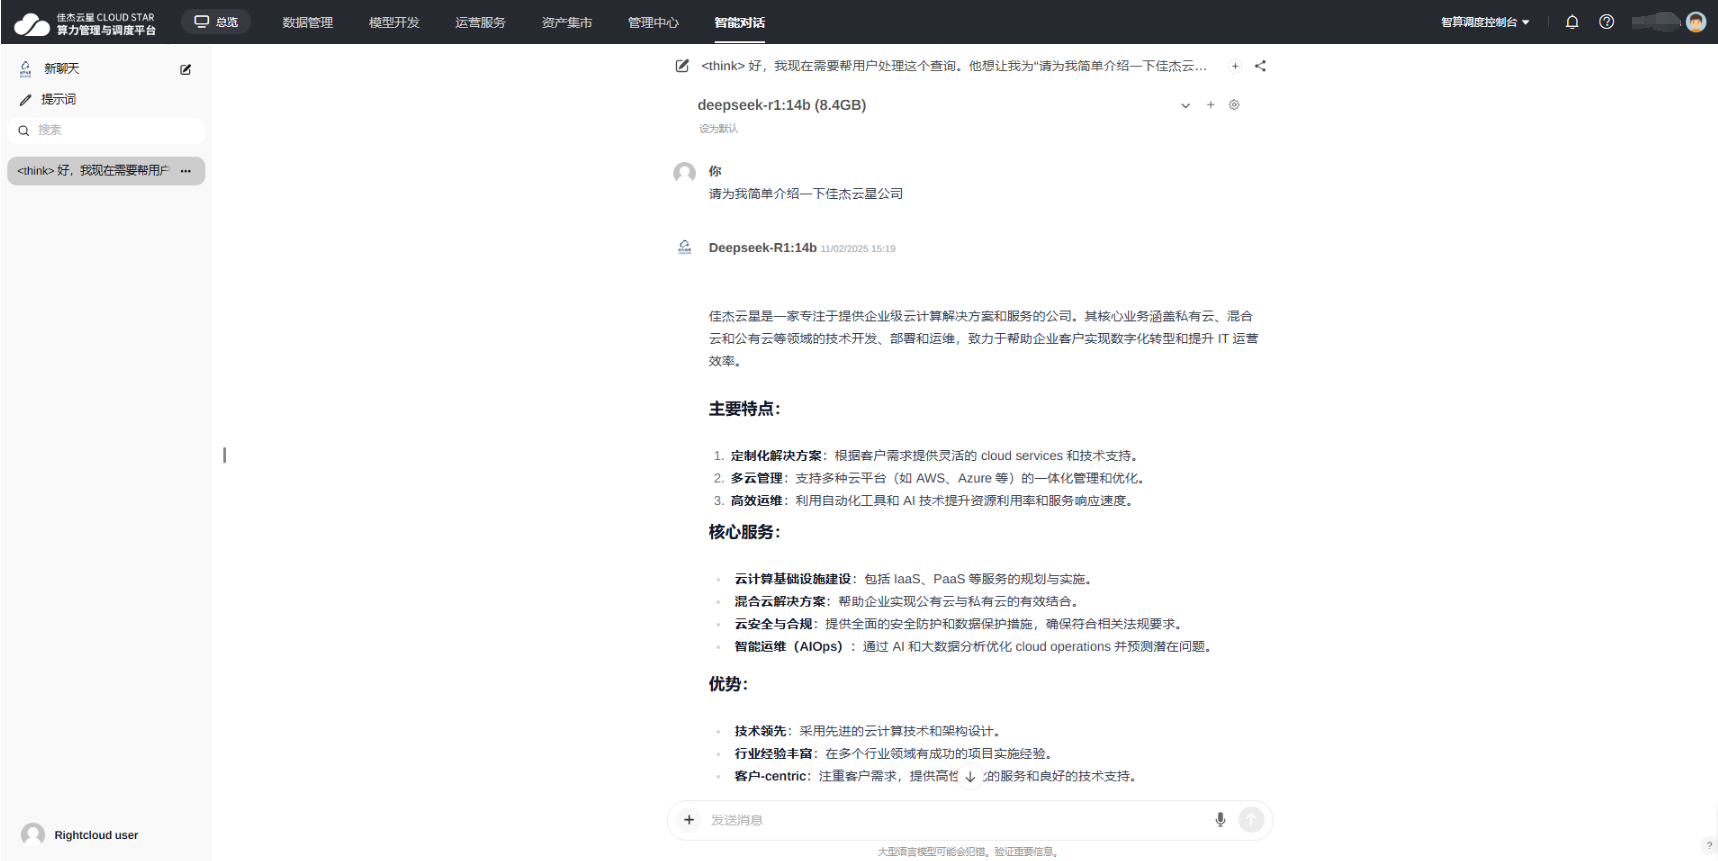1718x861 pixels.
Task: Click the timestamp 11/02/2025 15:19
Action: click(858, 249)
